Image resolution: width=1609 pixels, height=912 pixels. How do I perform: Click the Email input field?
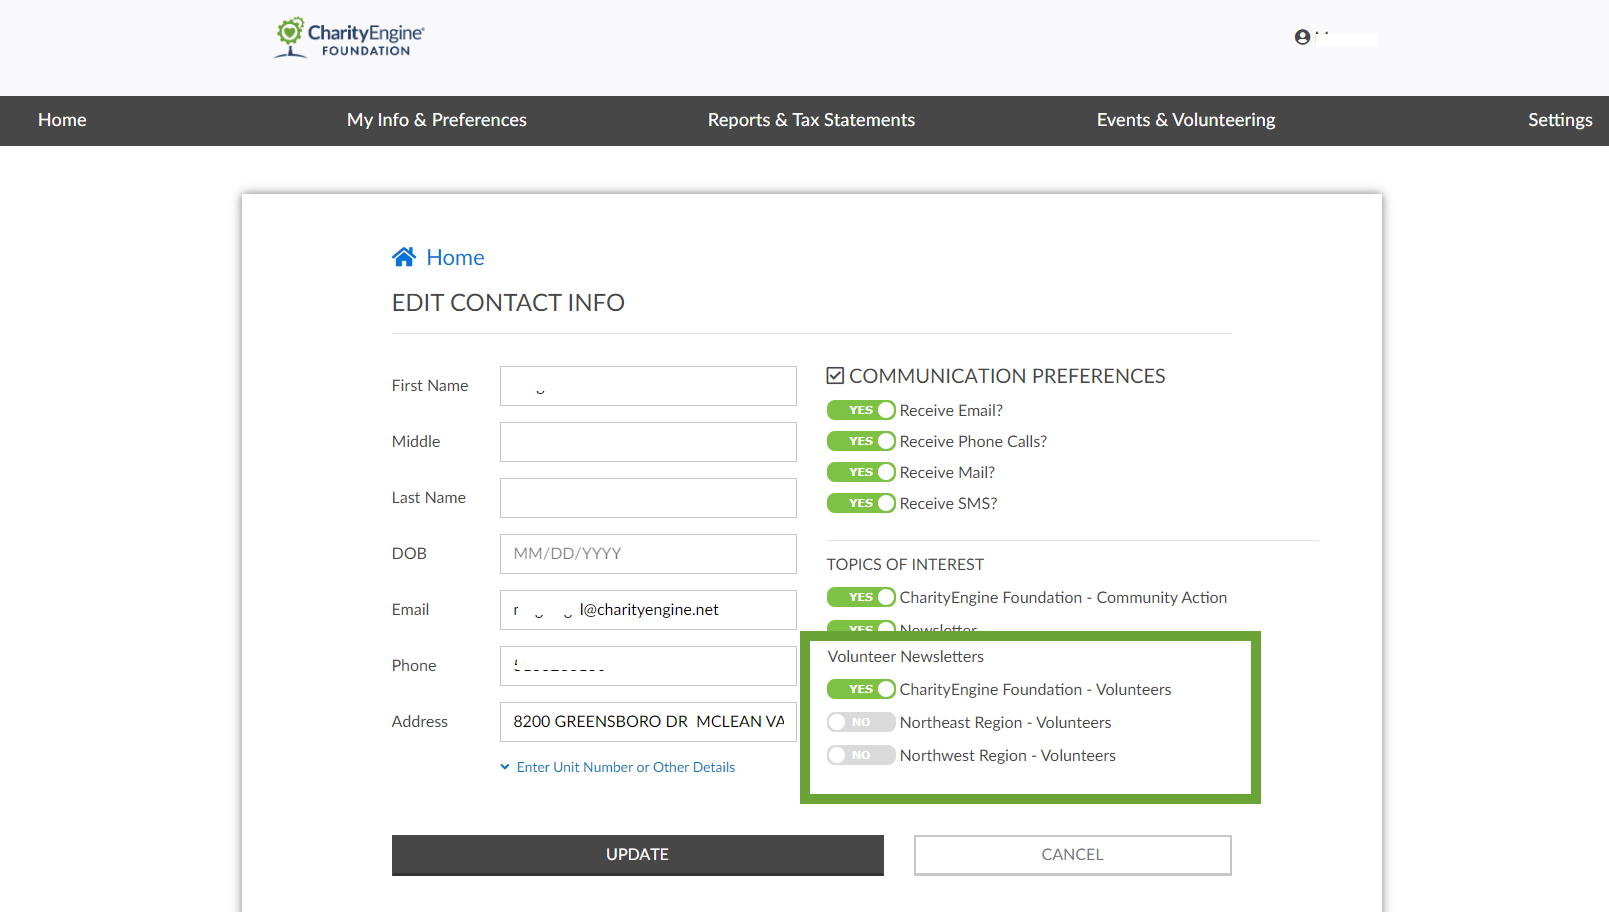(648, 610)
